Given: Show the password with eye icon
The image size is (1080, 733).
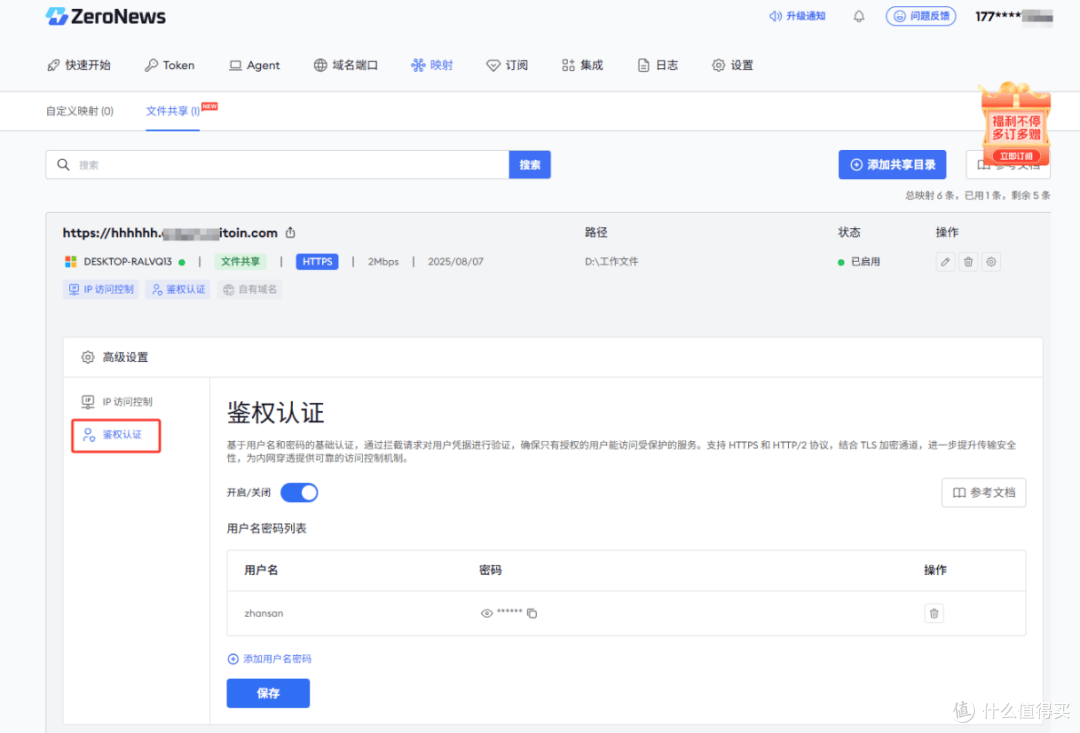Looking at the screenshot, I should pos(486,613).
